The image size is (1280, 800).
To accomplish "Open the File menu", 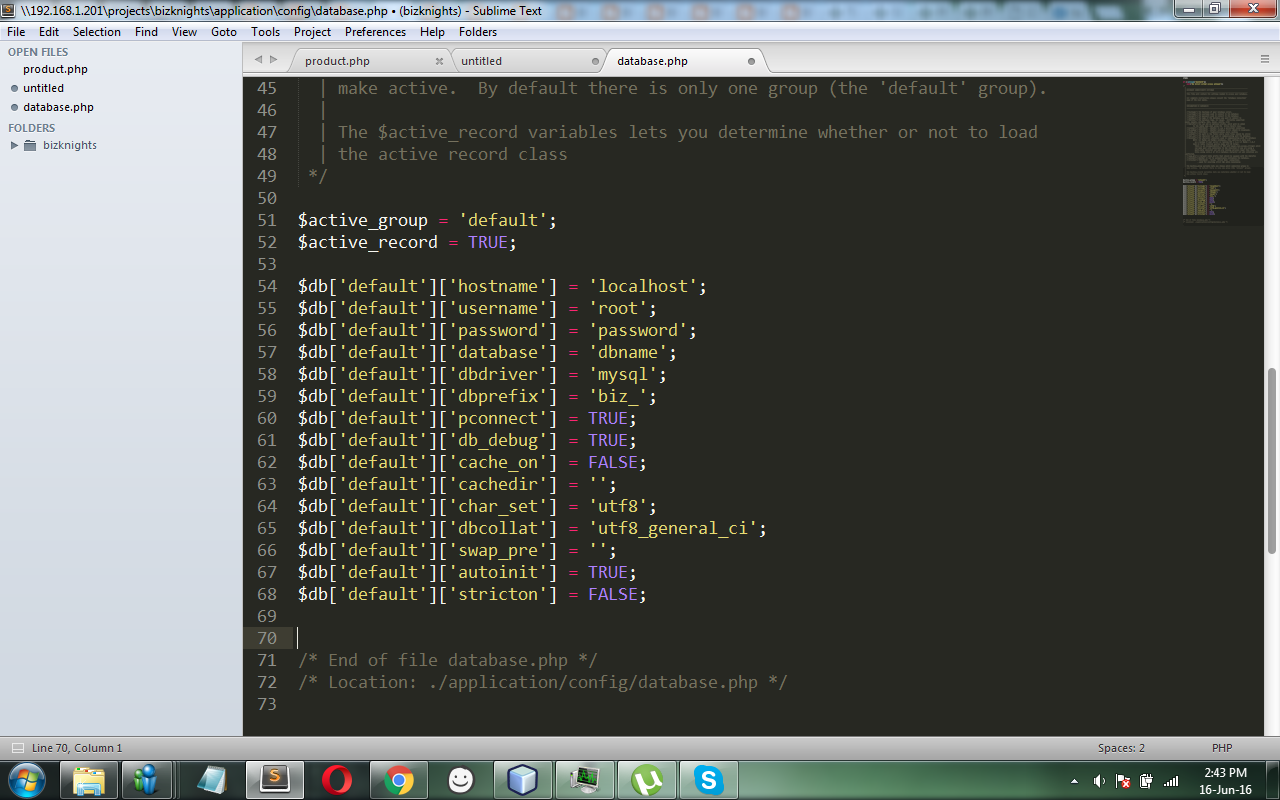I will point(16,32).
